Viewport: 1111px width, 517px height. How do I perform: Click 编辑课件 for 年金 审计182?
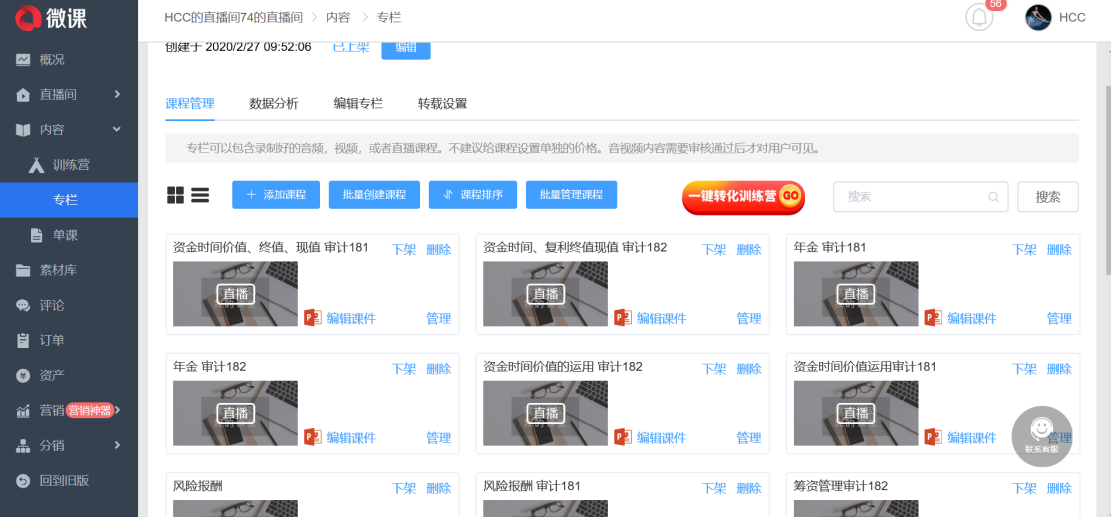[x=351, y=438]
